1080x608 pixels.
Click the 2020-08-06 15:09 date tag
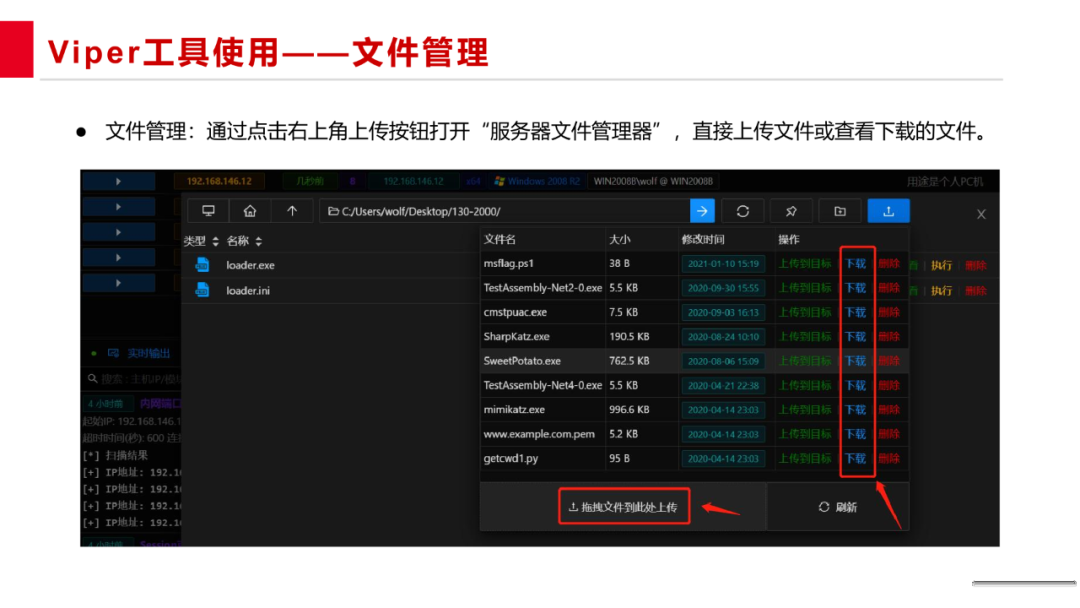pos(723,361)
